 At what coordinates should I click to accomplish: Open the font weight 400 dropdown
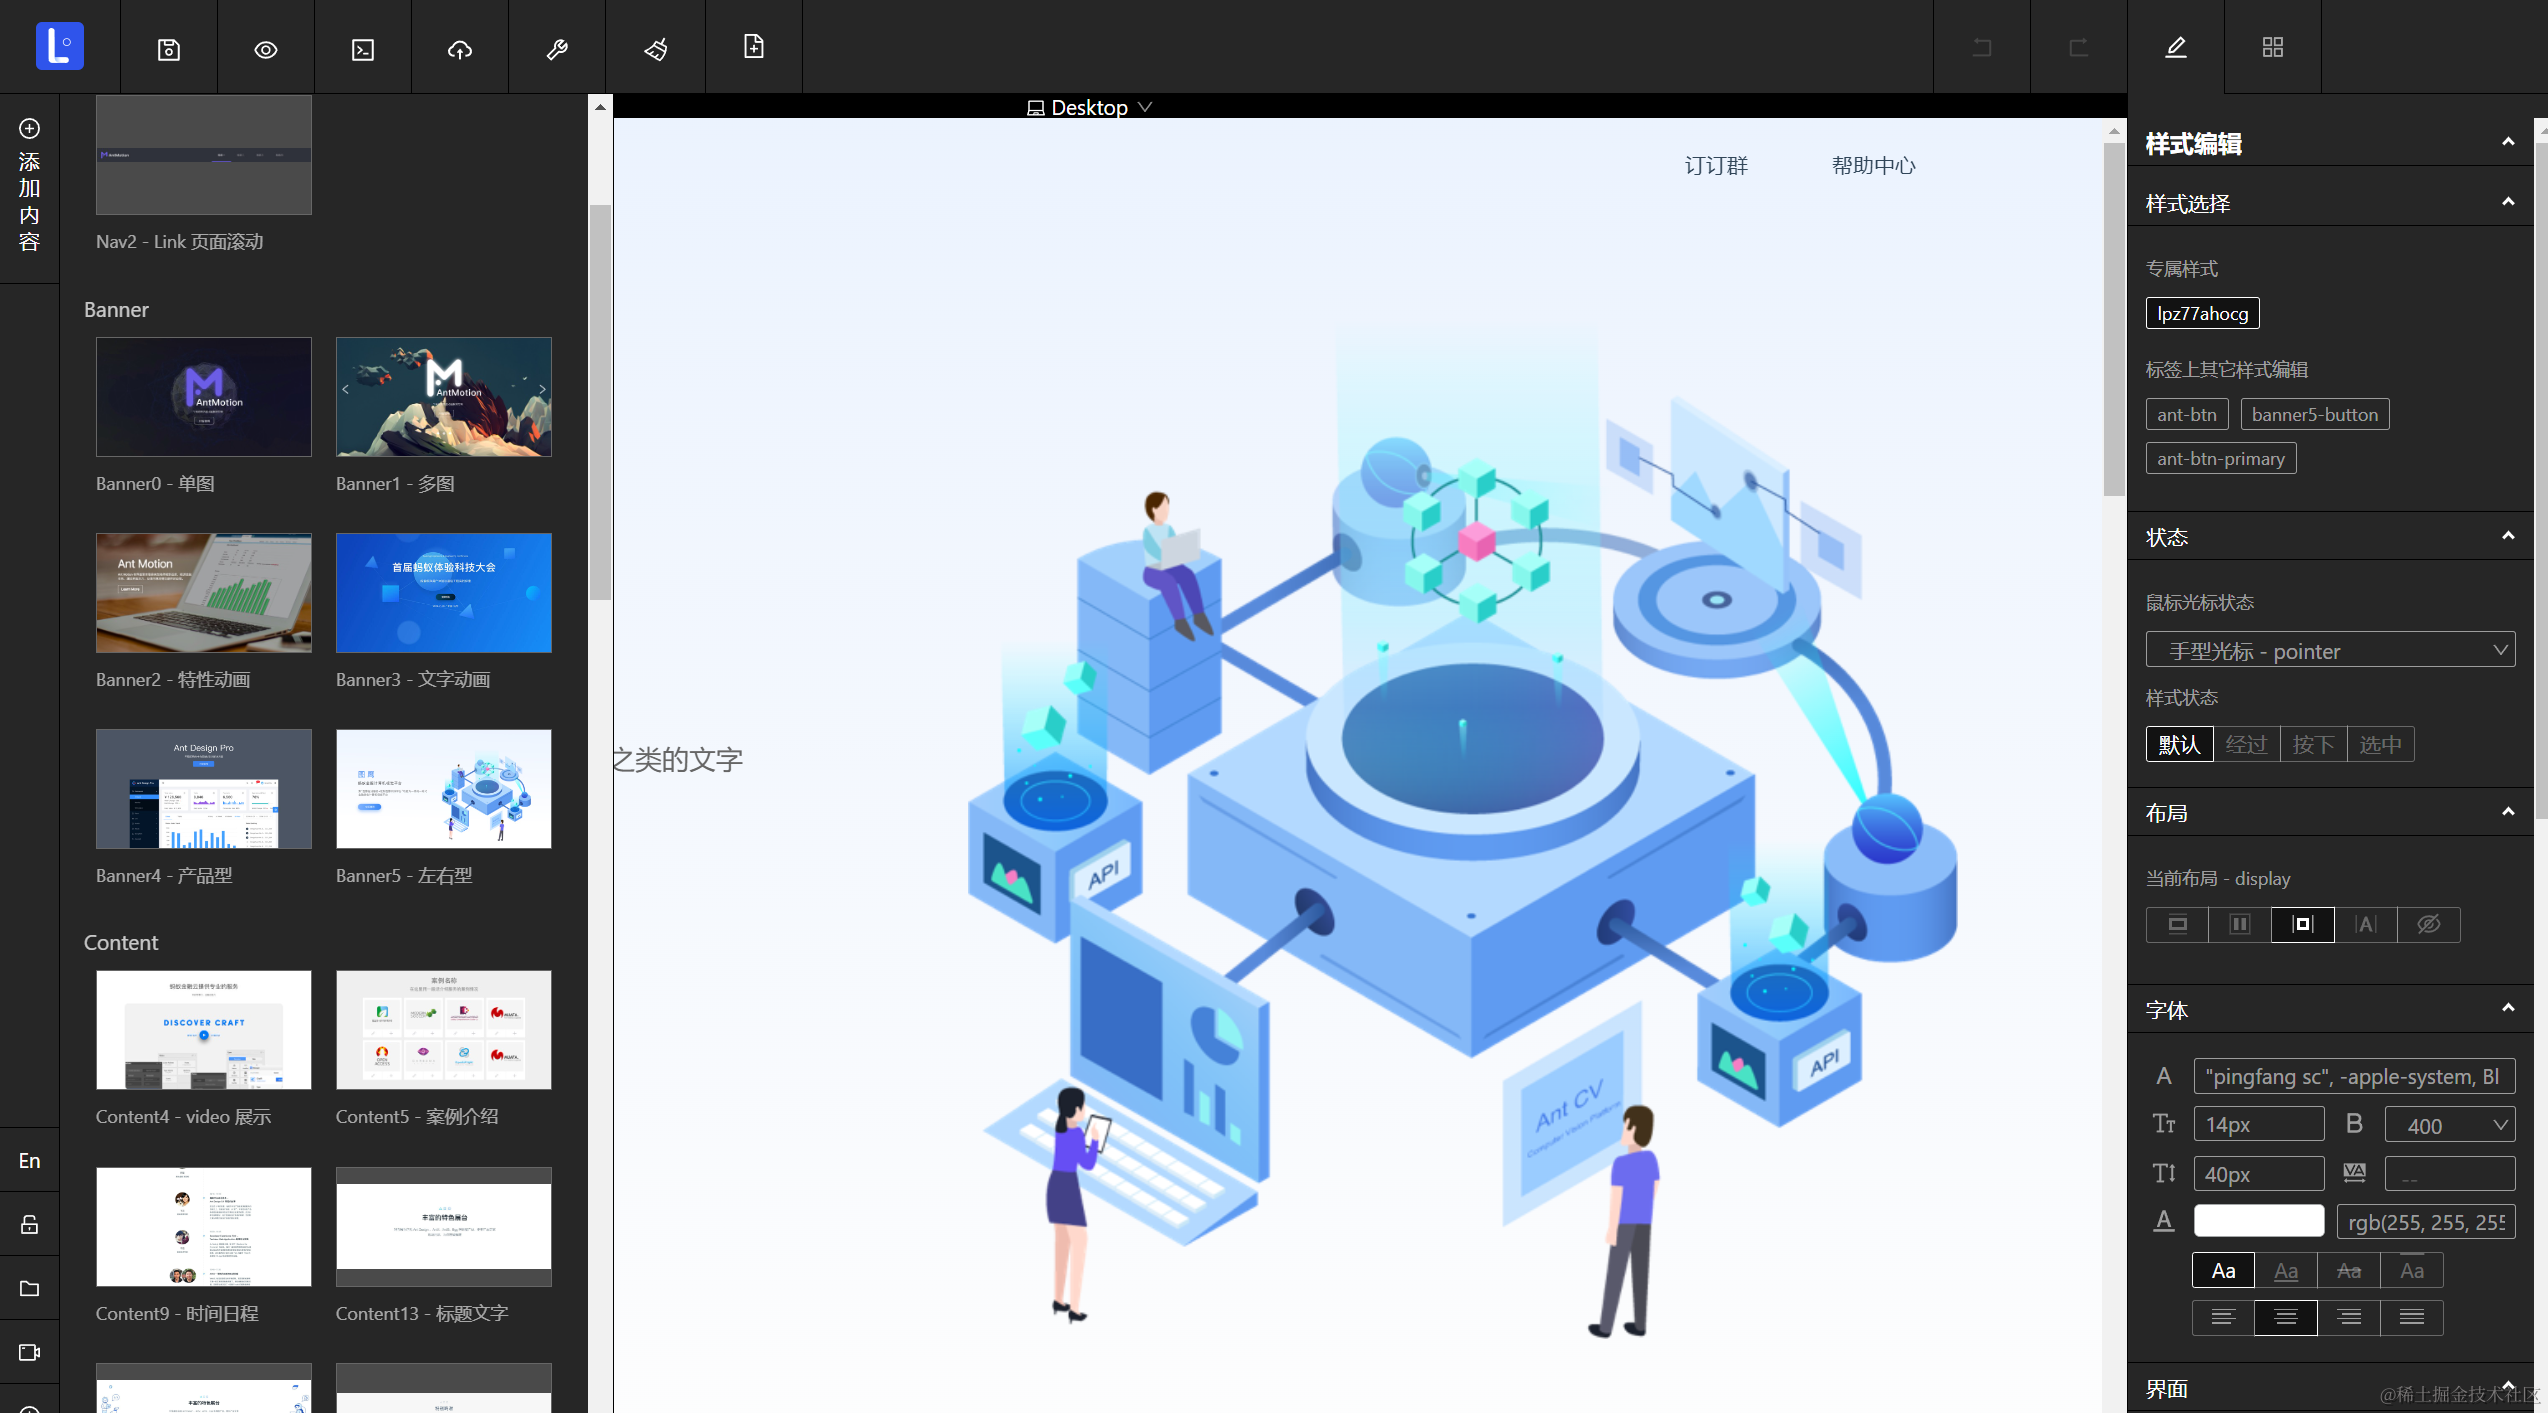[2449, 1125]
